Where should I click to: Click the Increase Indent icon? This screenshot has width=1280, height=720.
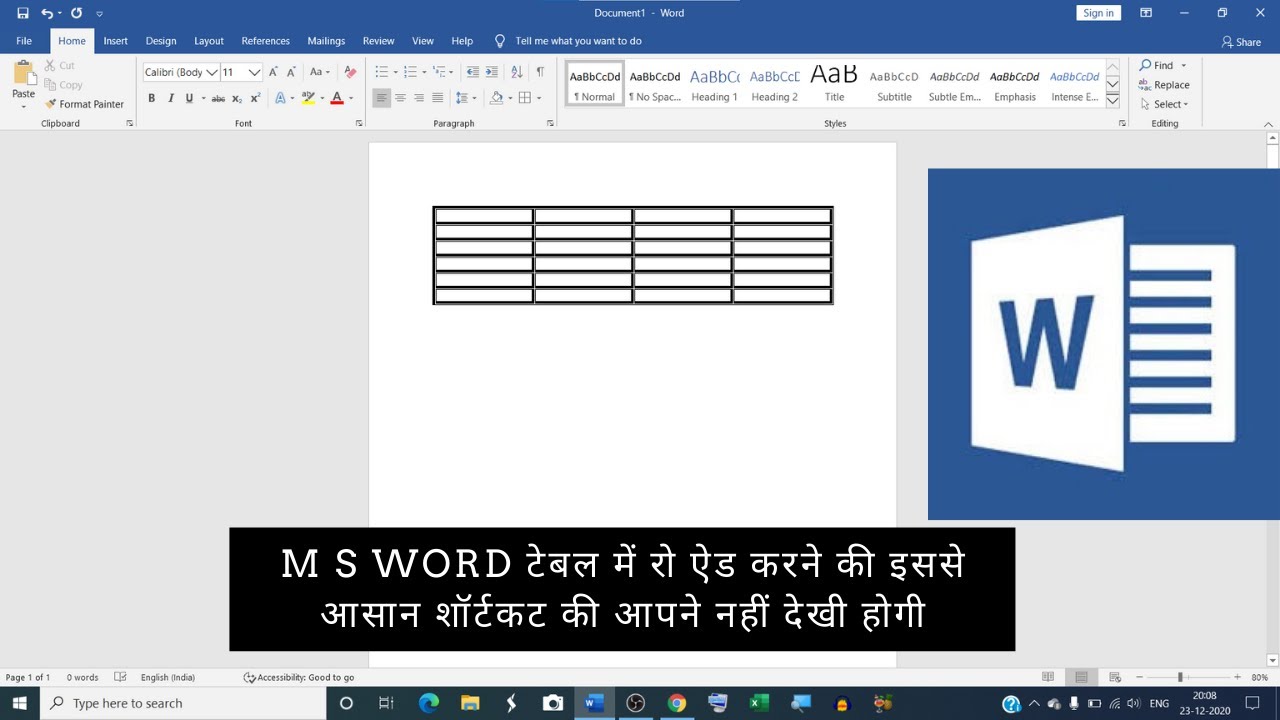(491, 72)
